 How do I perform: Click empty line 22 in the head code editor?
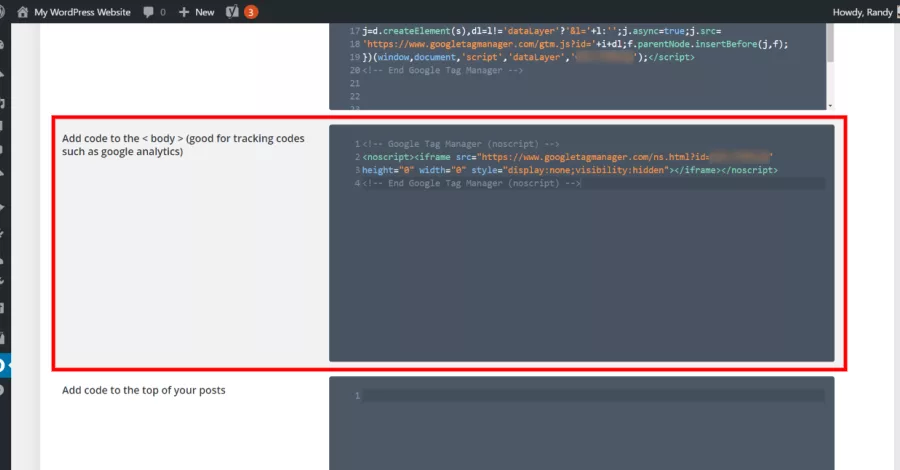pos(593,96)
